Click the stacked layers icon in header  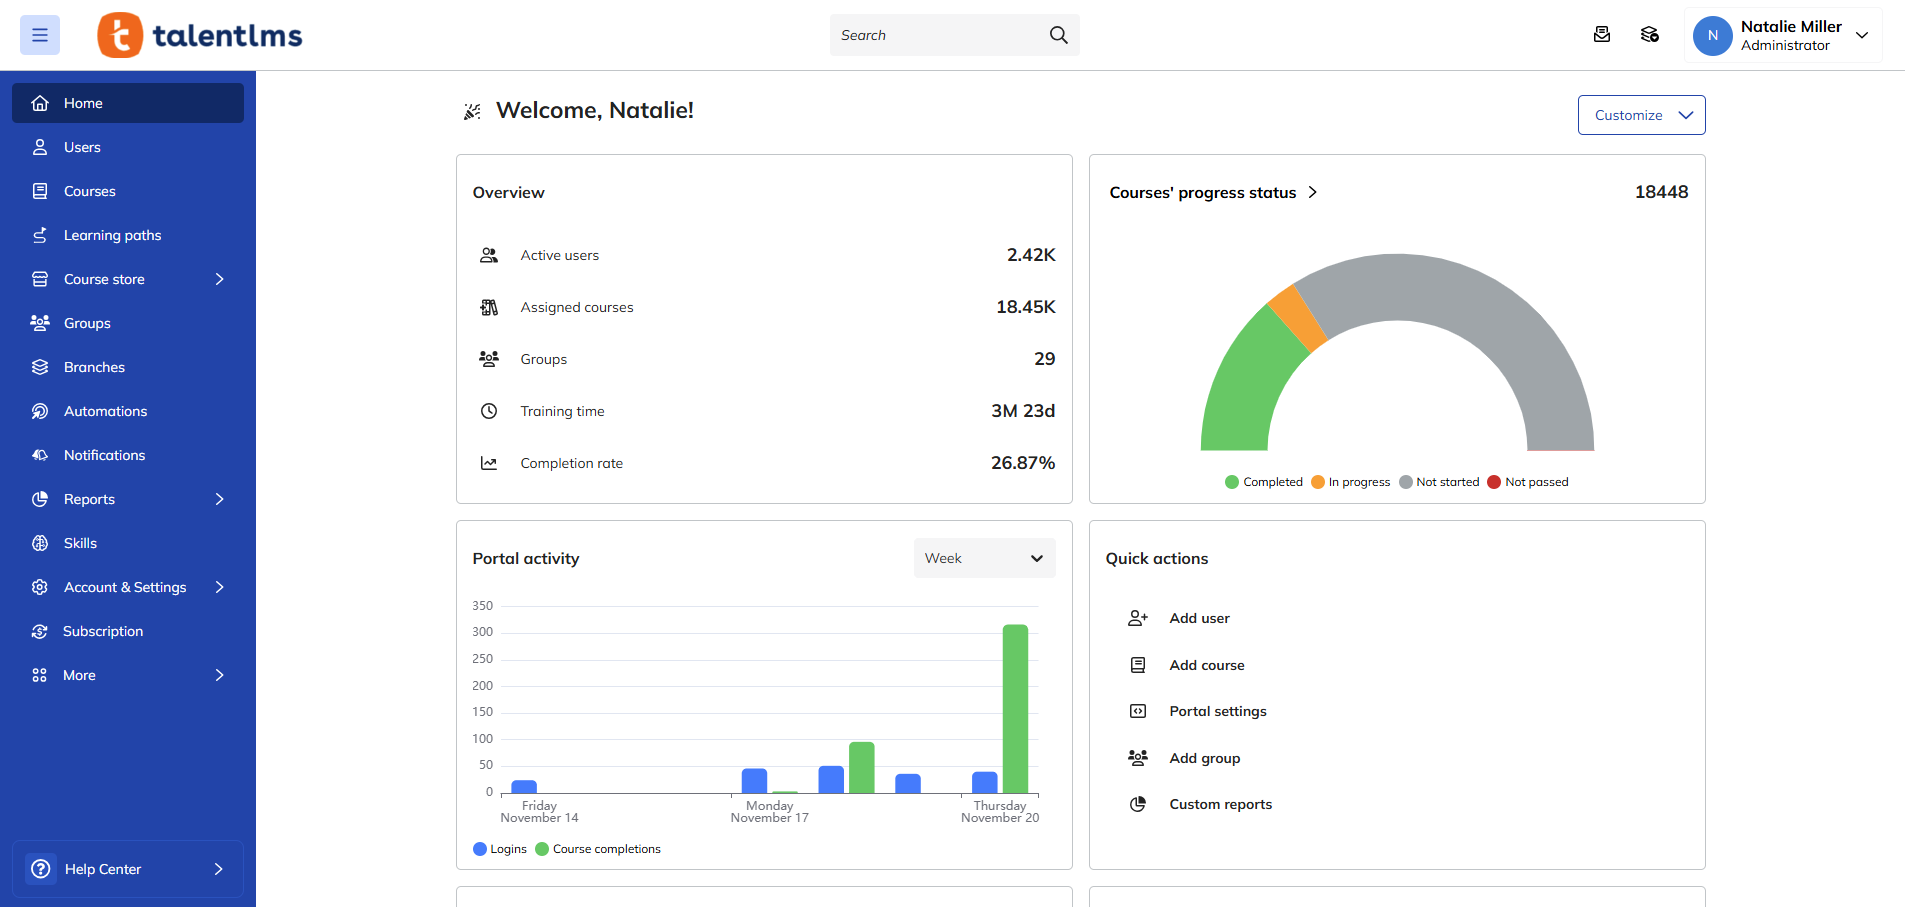click(1649, 35)
